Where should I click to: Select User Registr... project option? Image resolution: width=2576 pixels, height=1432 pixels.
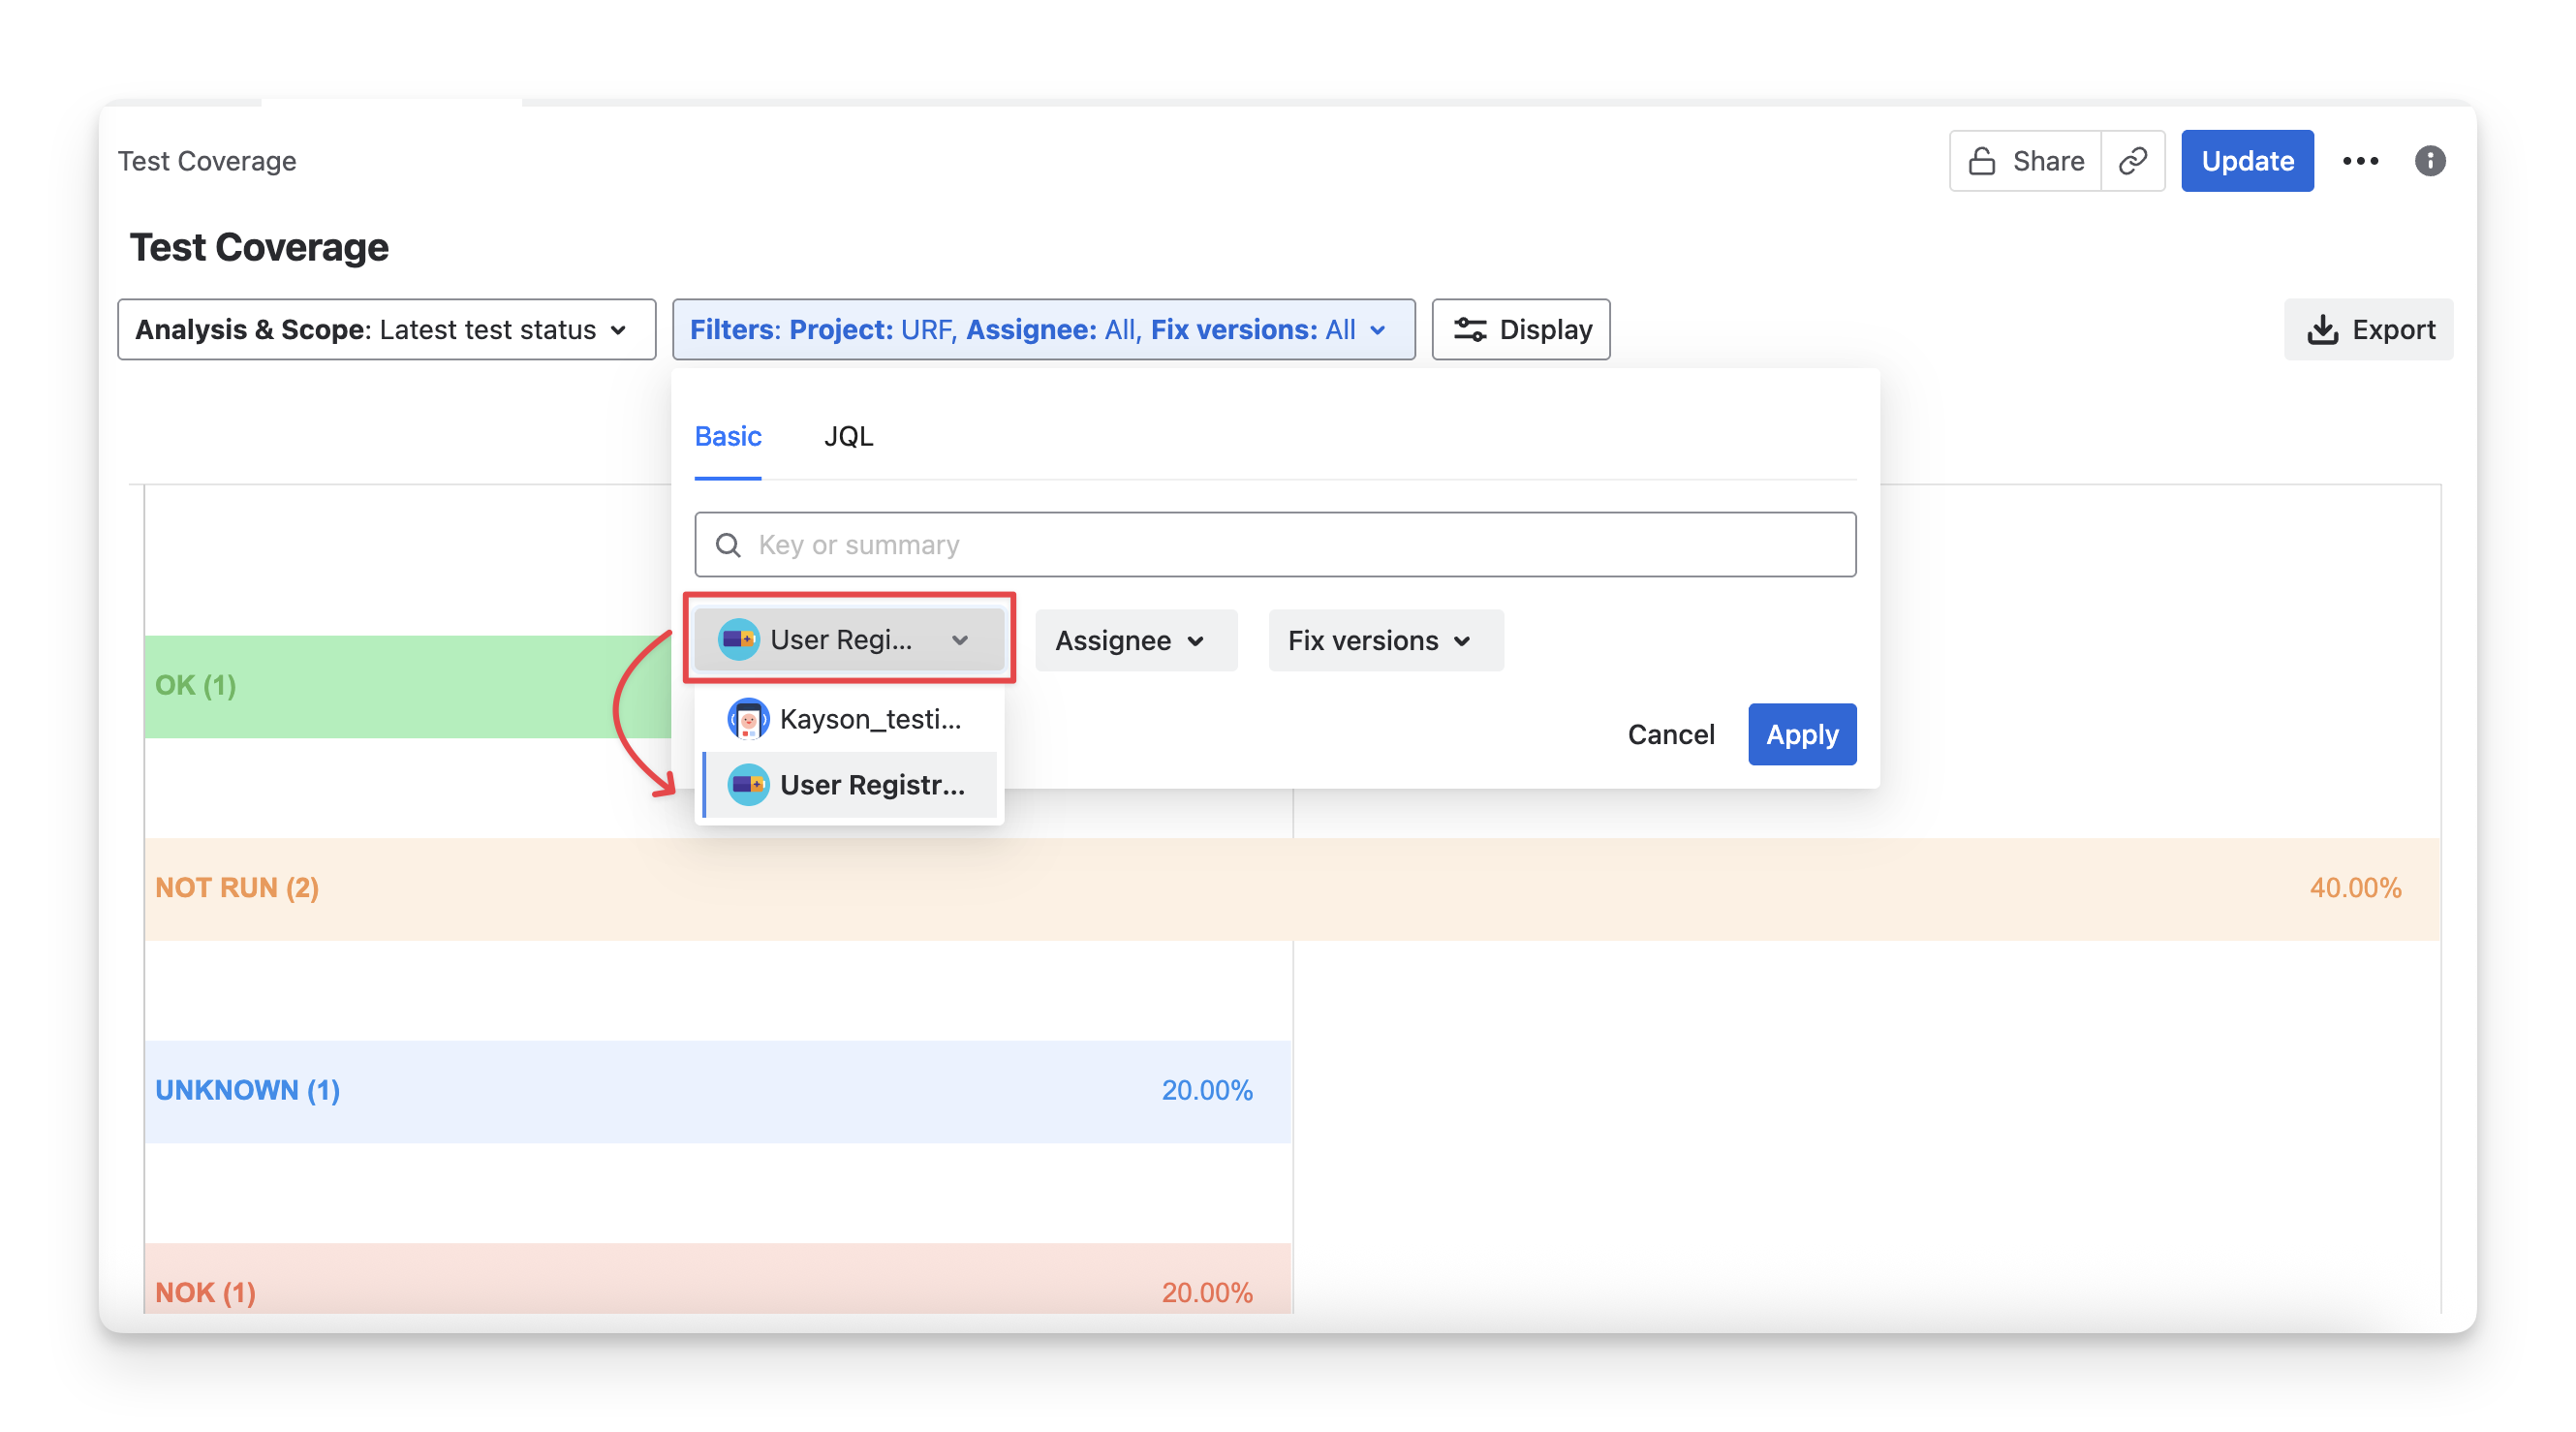(x=850, y=785)
